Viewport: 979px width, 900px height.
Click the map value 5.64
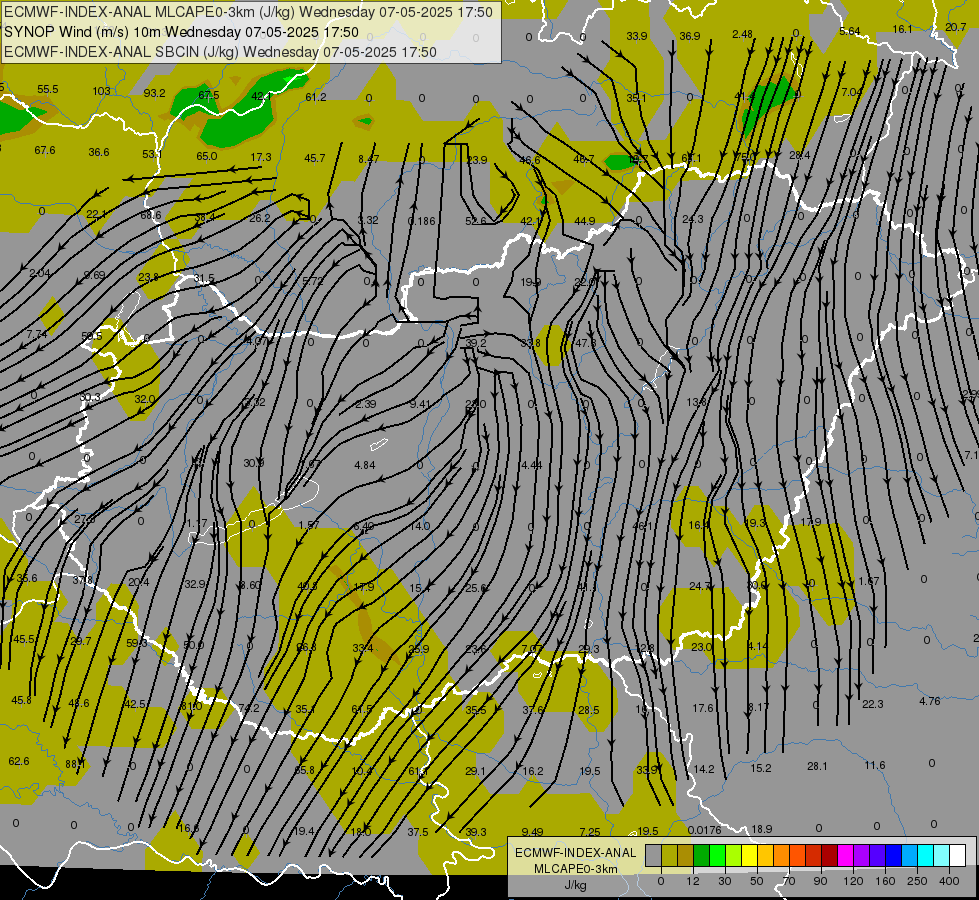click(850, 31)
